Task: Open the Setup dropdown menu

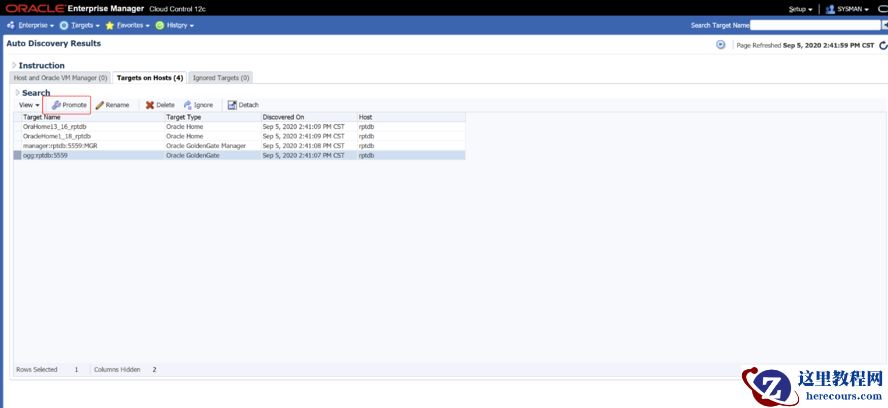Action: coord(800,9)
